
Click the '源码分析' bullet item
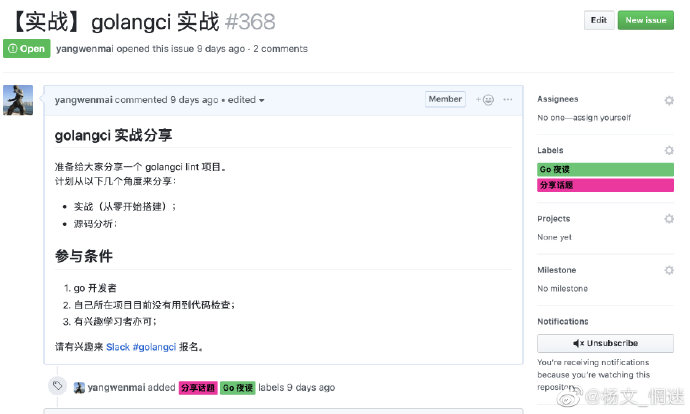(95, 224)
